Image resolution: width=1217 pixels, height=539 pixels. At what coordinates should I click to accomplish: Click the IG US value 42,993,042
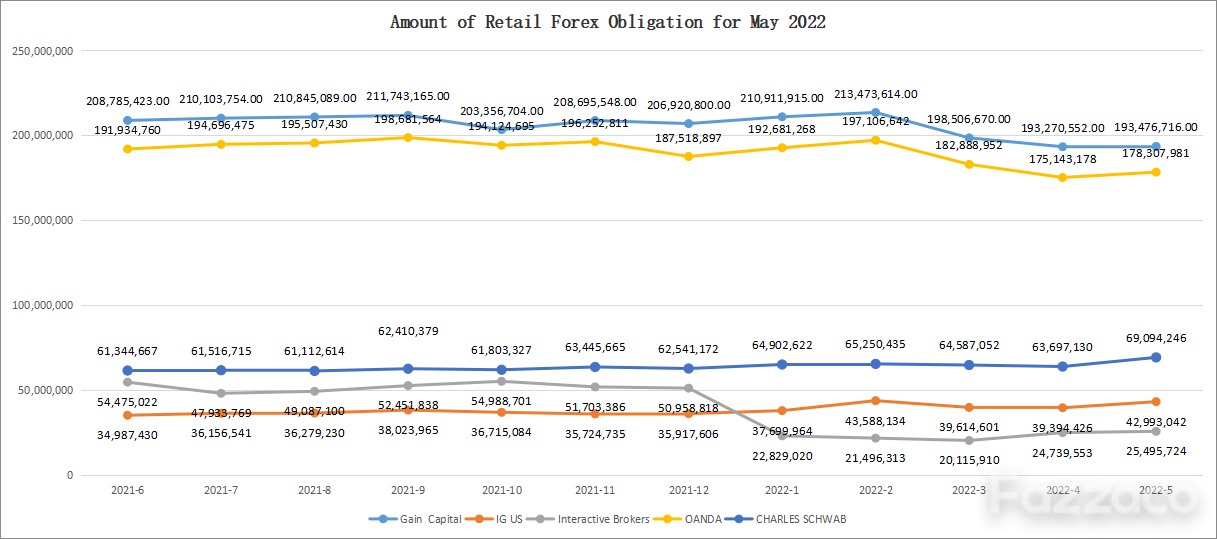(1156, 422)
